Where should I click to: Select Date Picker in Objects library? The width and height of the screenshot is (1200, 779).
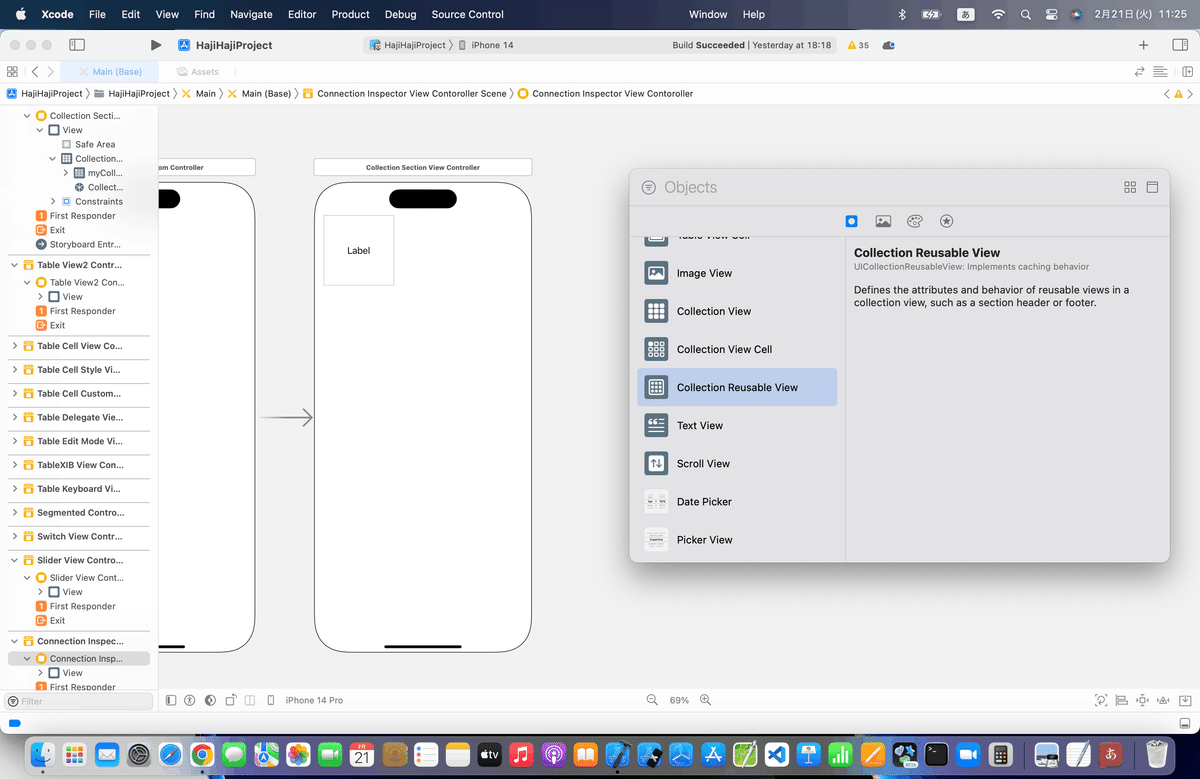pos(737,501)
